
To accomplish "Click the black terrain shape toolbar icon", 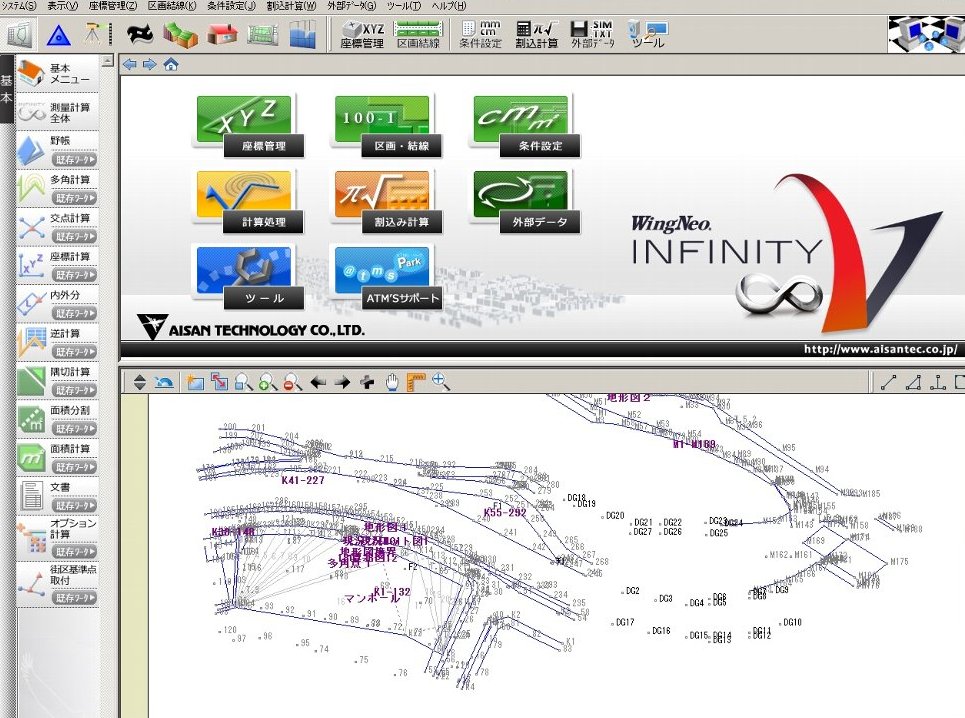I will click(140, 34).
